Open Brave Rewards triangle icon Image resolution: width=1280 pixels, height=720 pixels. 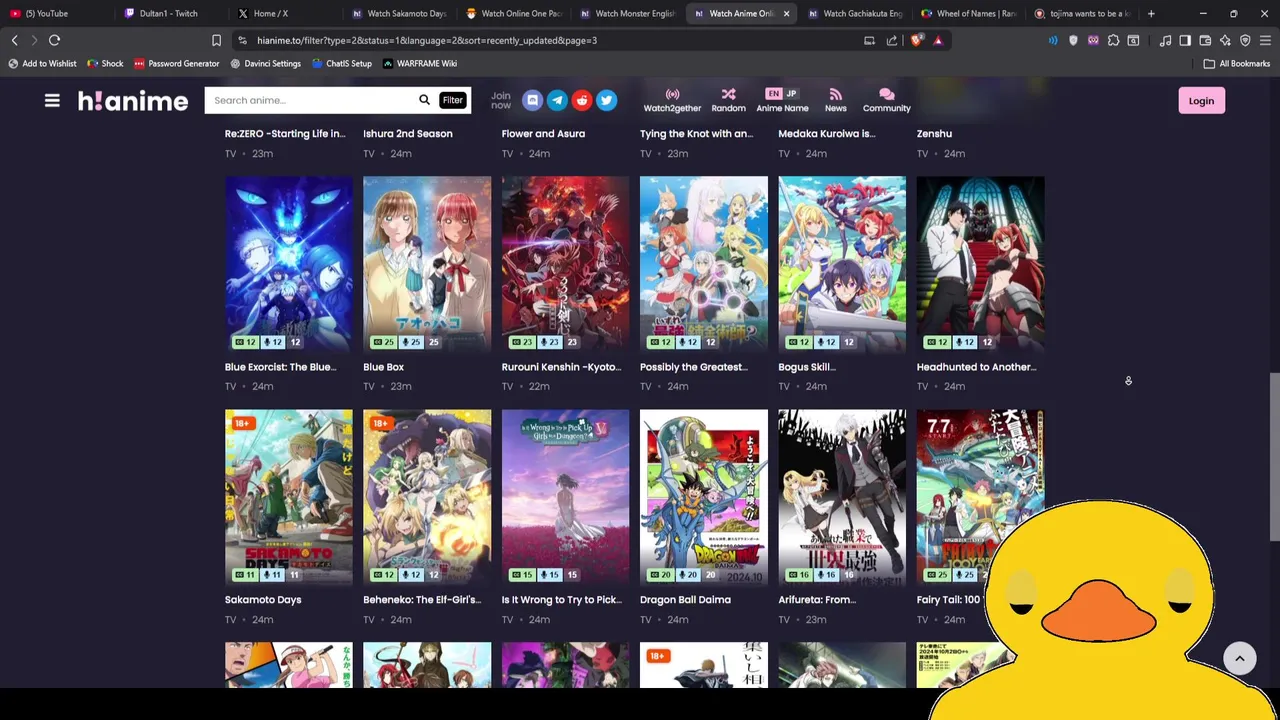tap(938, 40)
